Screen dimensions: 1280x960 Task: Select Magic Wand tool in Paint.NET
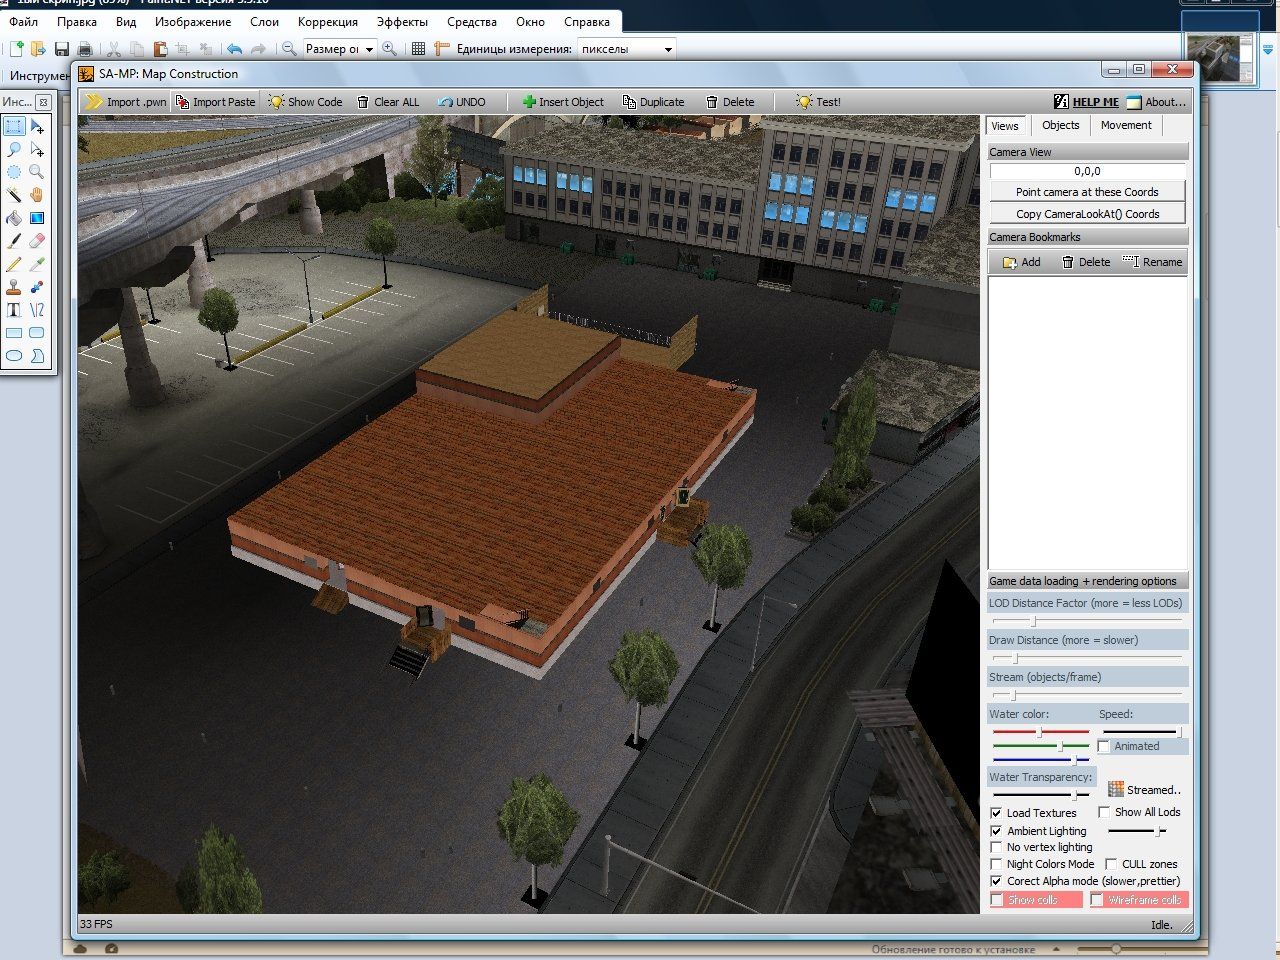click(14, 195)
